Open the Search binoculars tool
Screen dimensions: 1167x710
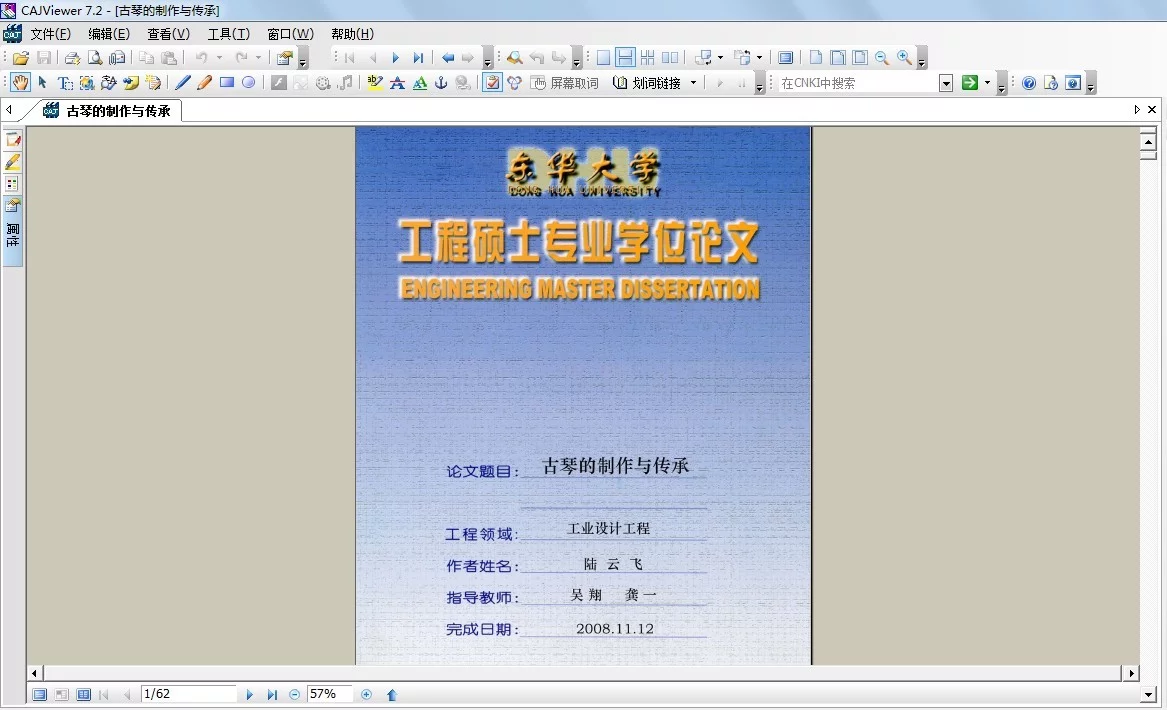click(x=514, y=58)
